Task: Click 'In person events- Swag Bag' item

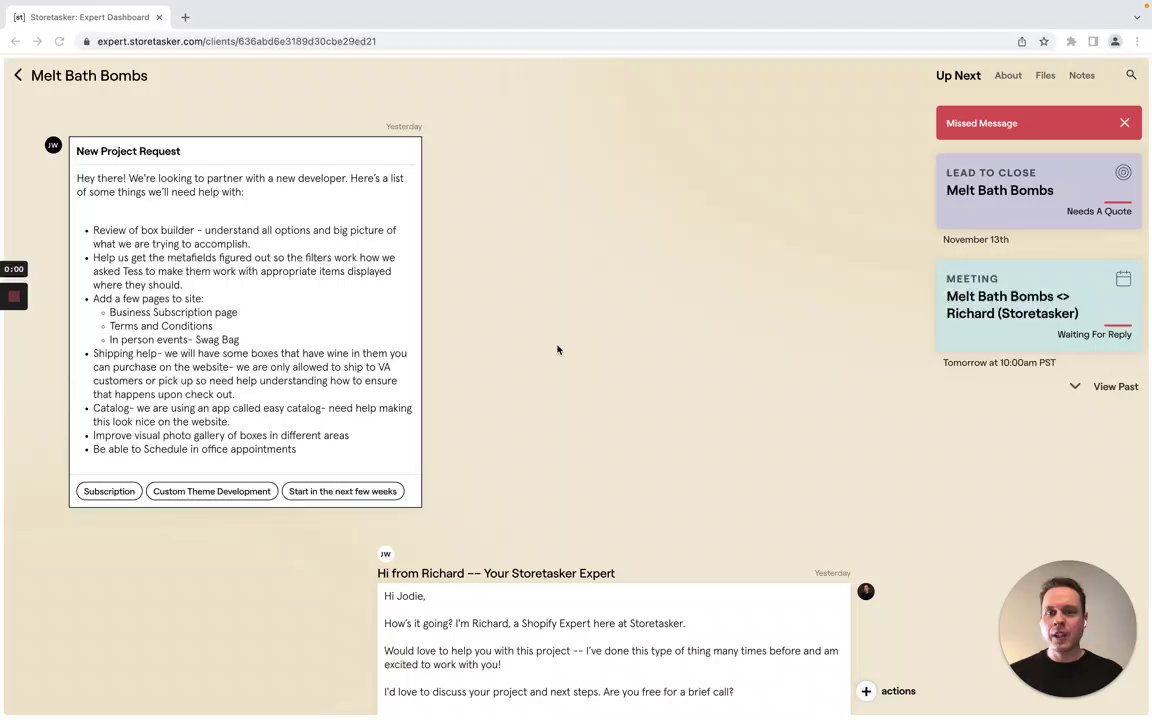Action: pos(174,339)
